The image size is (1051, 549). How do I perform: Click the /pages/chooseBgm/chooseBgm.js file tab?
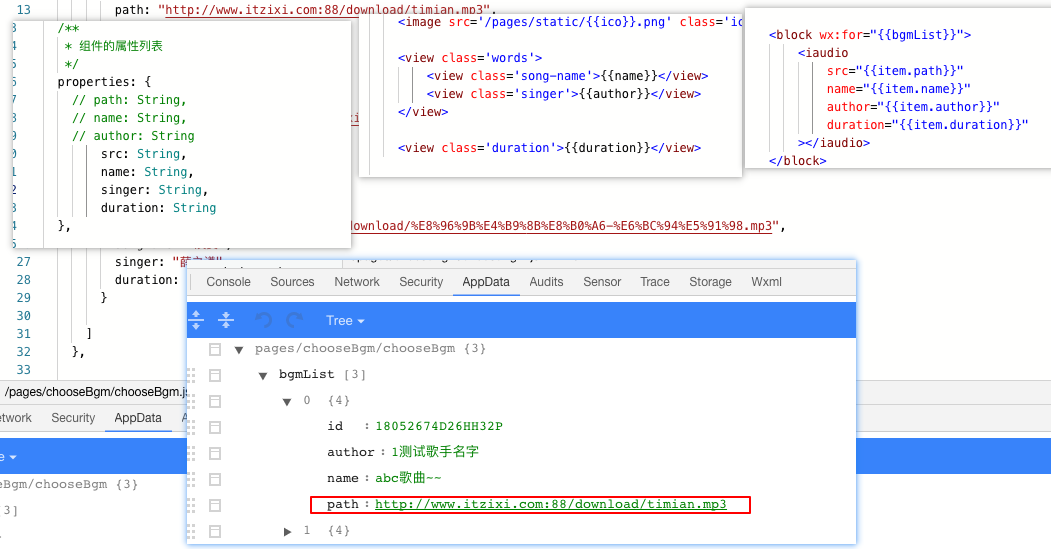96,391
